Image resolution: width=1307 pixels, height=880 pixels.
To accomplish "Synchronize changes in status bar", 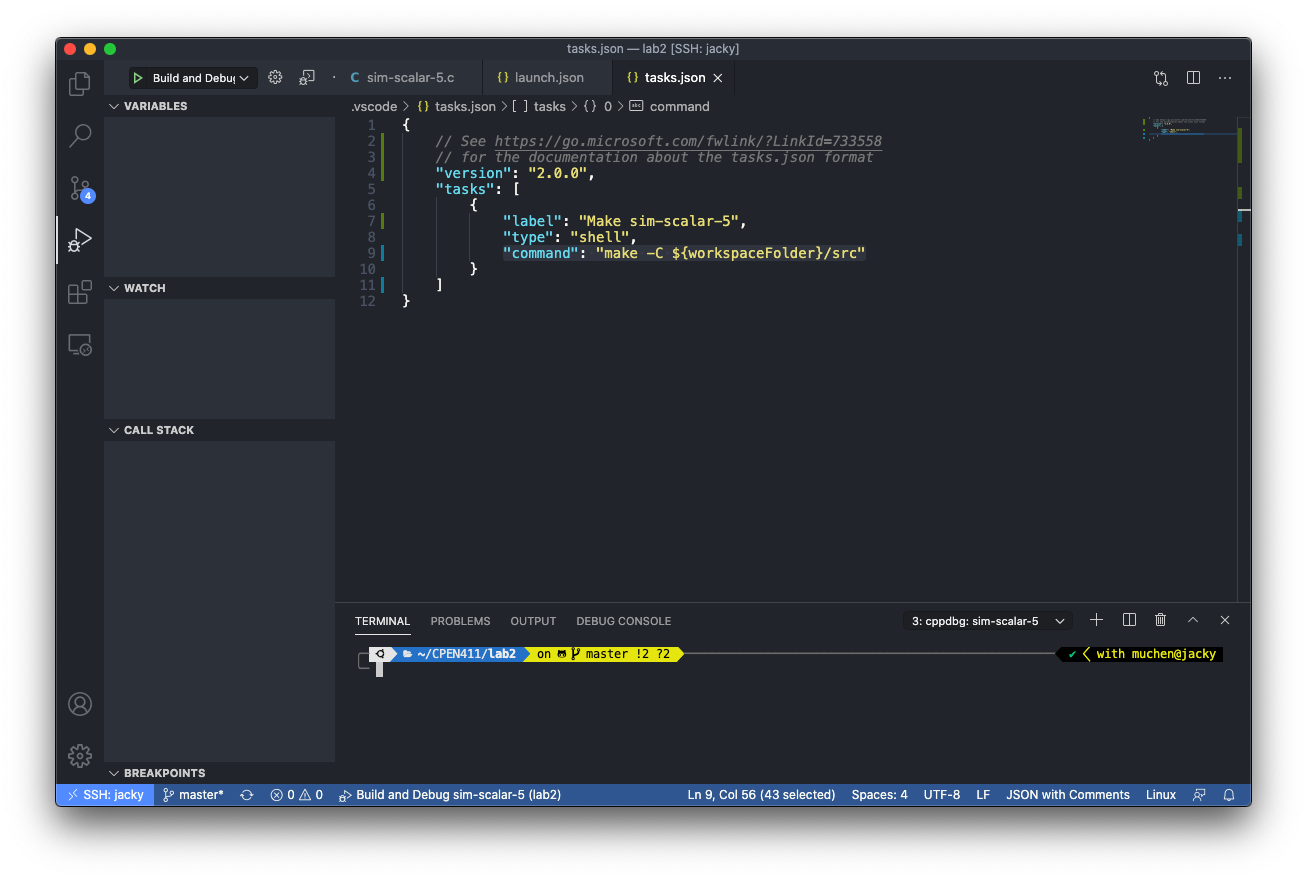I will point(247,795).
